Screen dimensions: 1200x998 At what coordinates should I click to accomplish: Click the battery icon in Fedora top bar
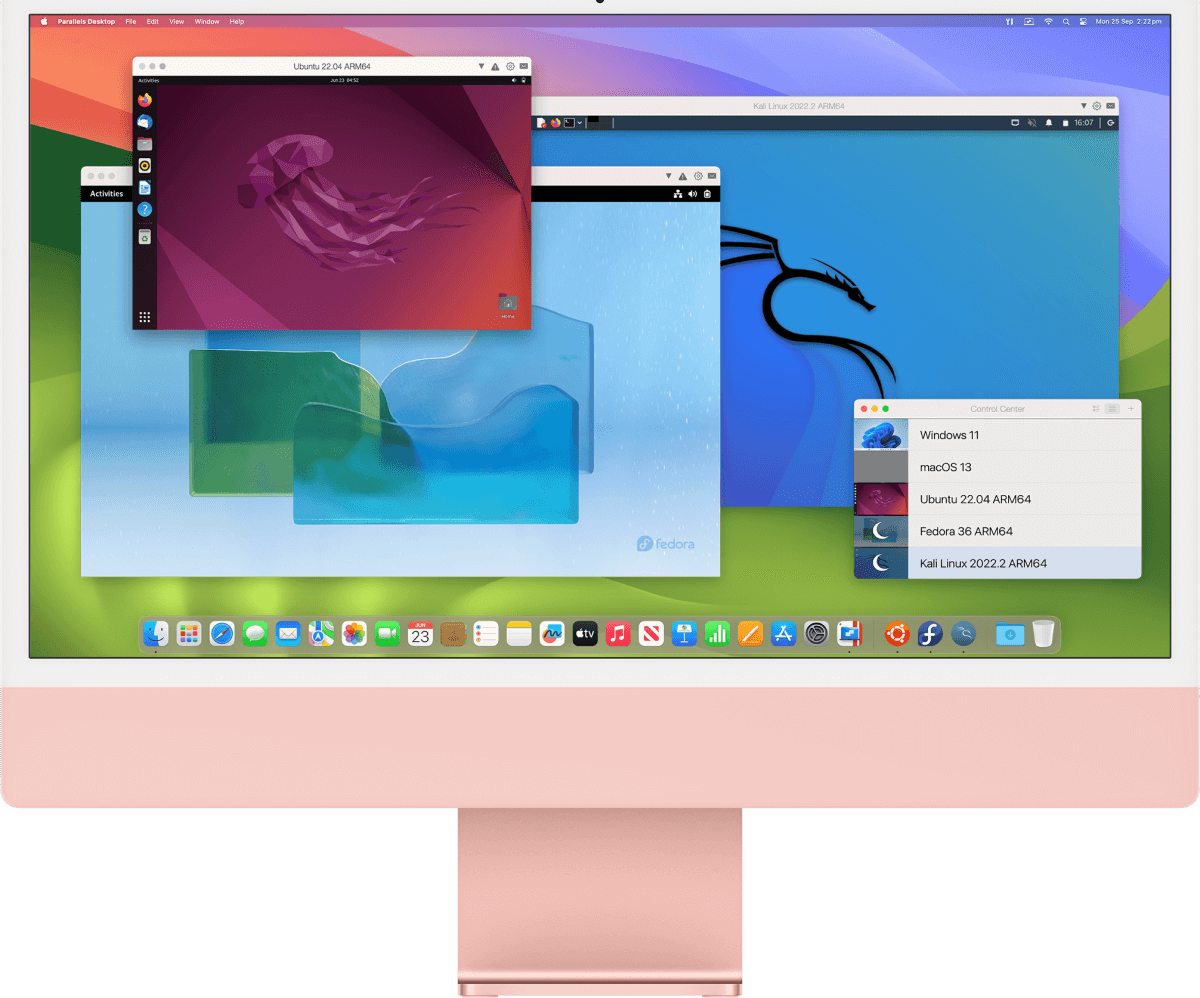(707, 194)
